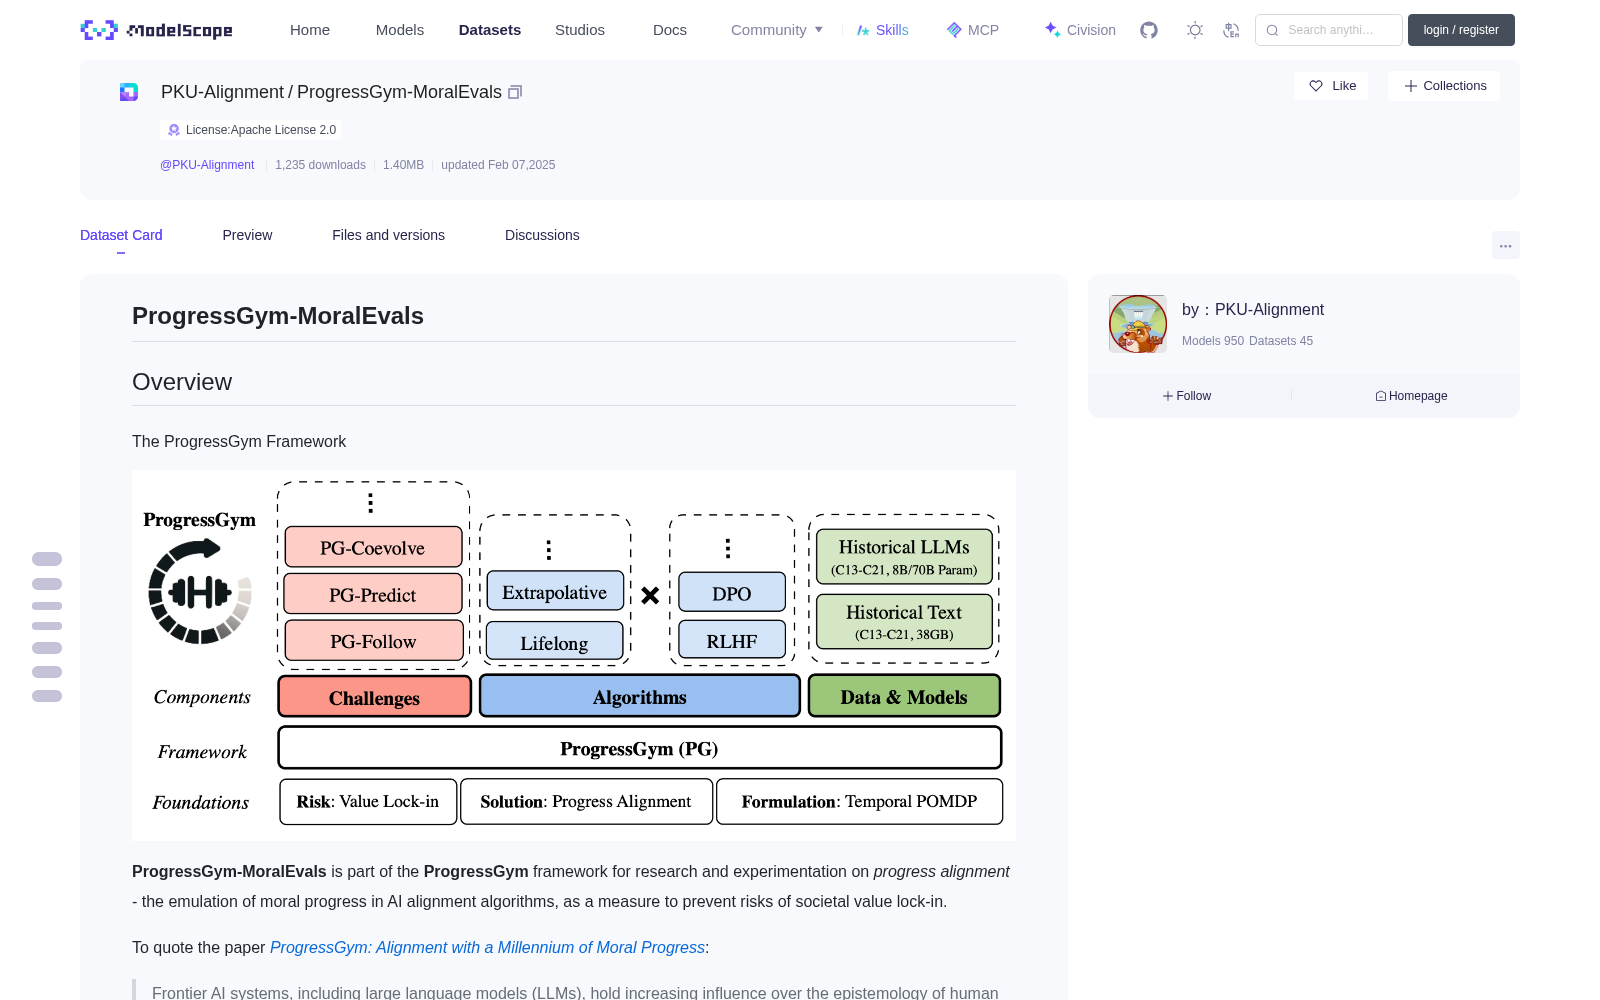The image size is (1600, 1000).
Task: Click the 'Overview' heading
Action: click(x=182, y=382)
